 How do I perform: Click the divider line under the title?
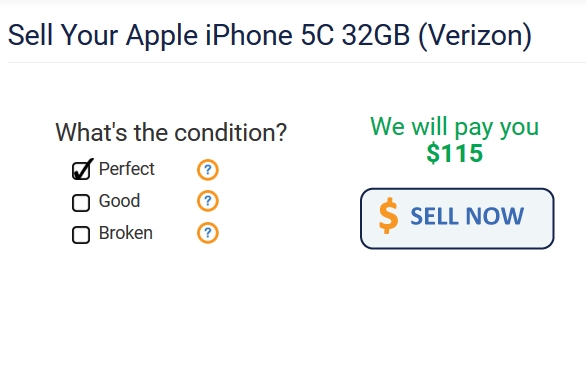click(x=297, y=62)
